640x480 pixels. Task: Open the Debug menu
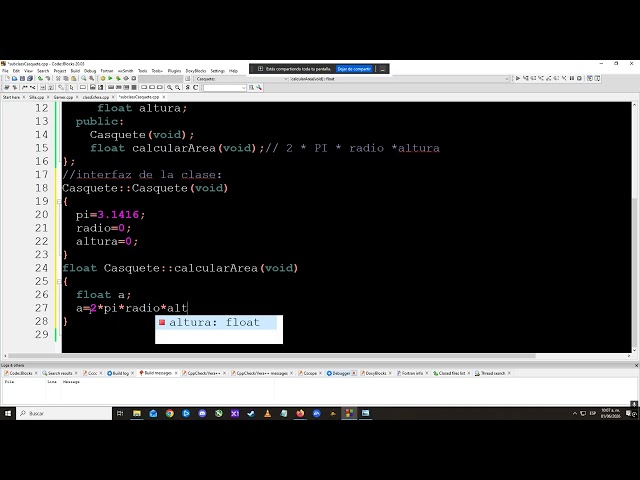[x=90, y=71]
